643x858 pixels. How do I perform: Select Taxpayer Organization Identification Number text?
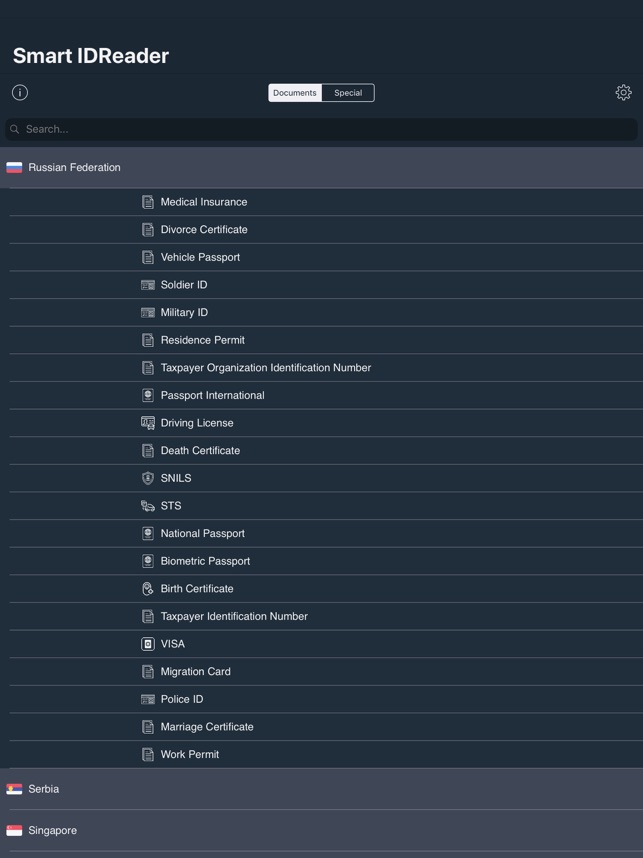tap(265, 368)
